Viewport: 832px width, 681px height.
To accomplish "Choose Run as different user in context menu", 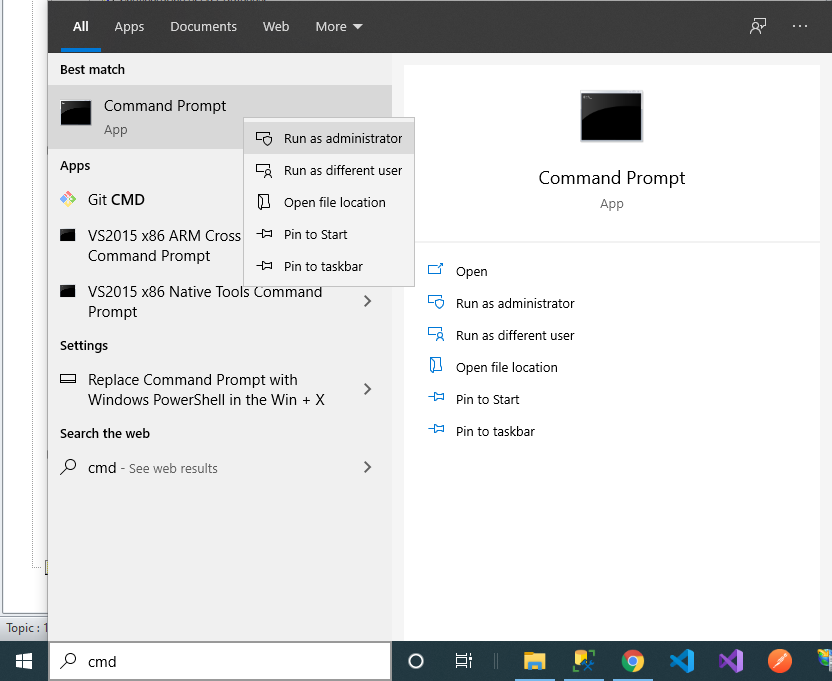I will coord(329,170).
